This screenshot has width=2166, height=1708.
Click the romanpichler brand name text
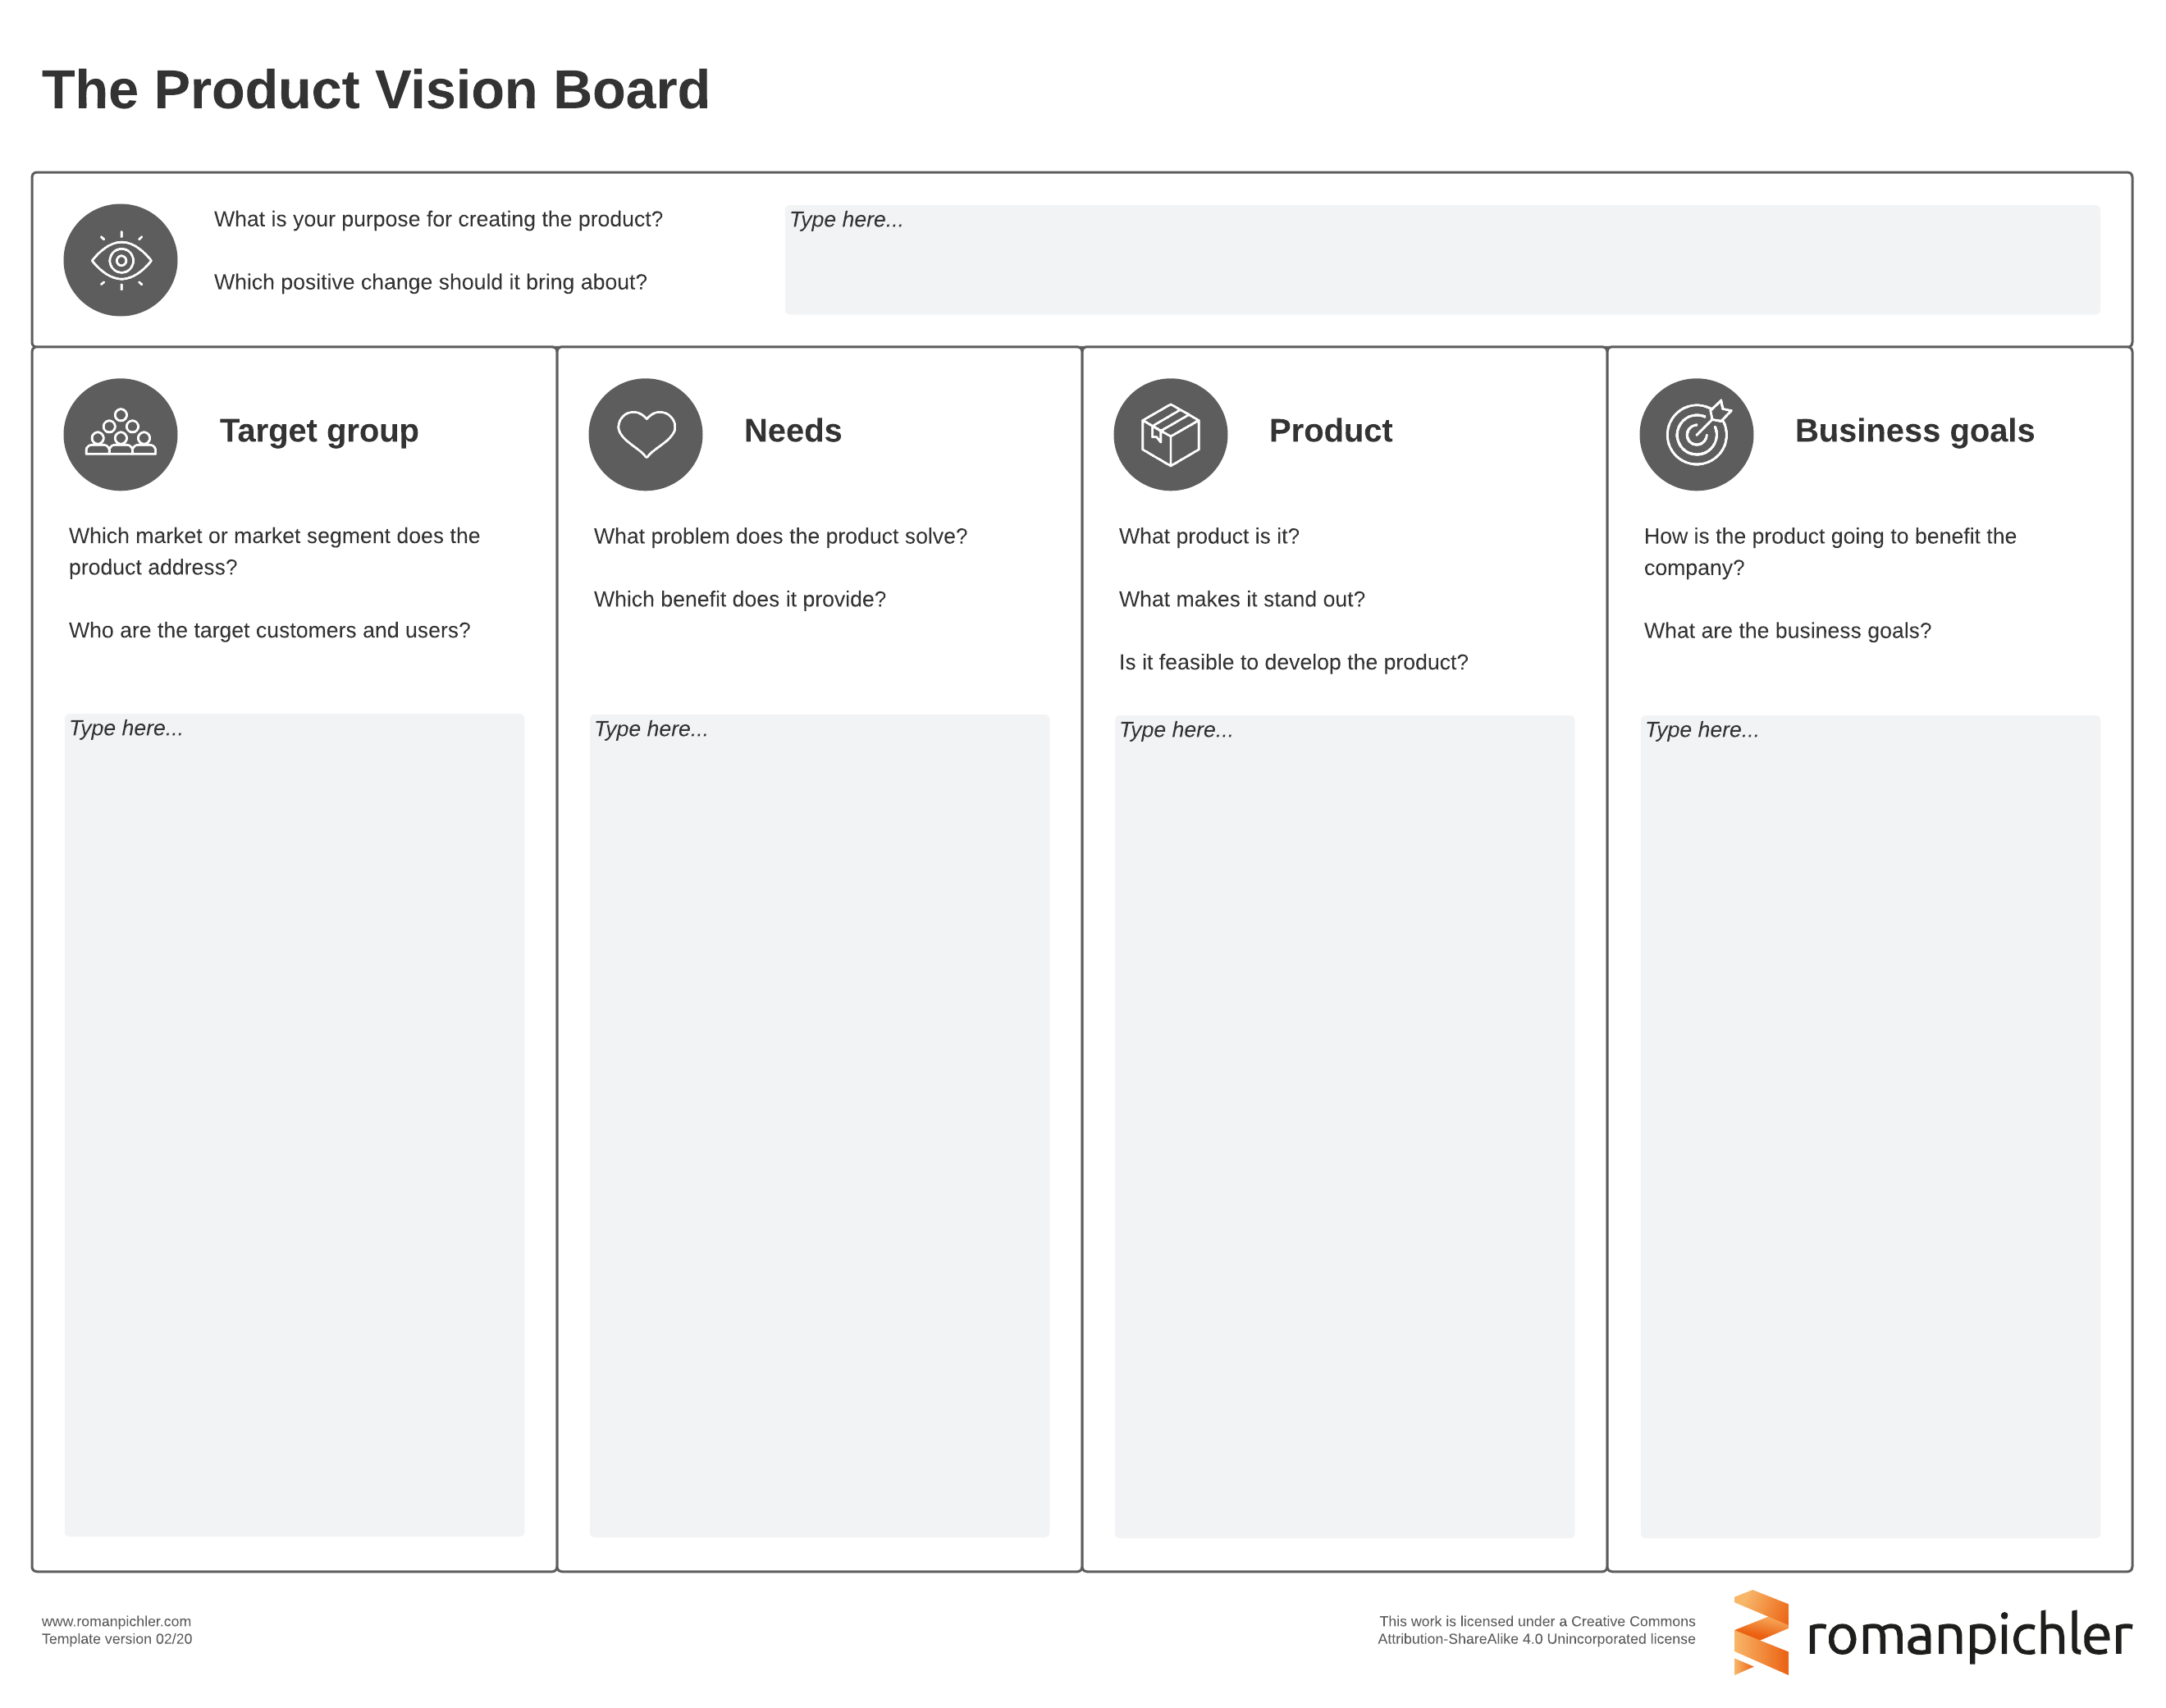click(x=1968, y=1636)
